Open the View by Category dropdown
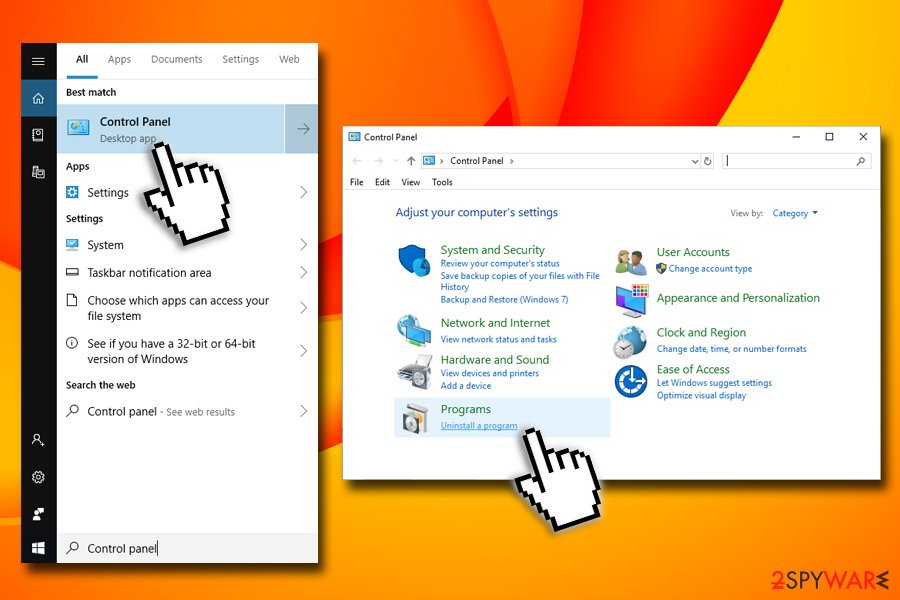900x600 pixels. (x=795, y=213)
